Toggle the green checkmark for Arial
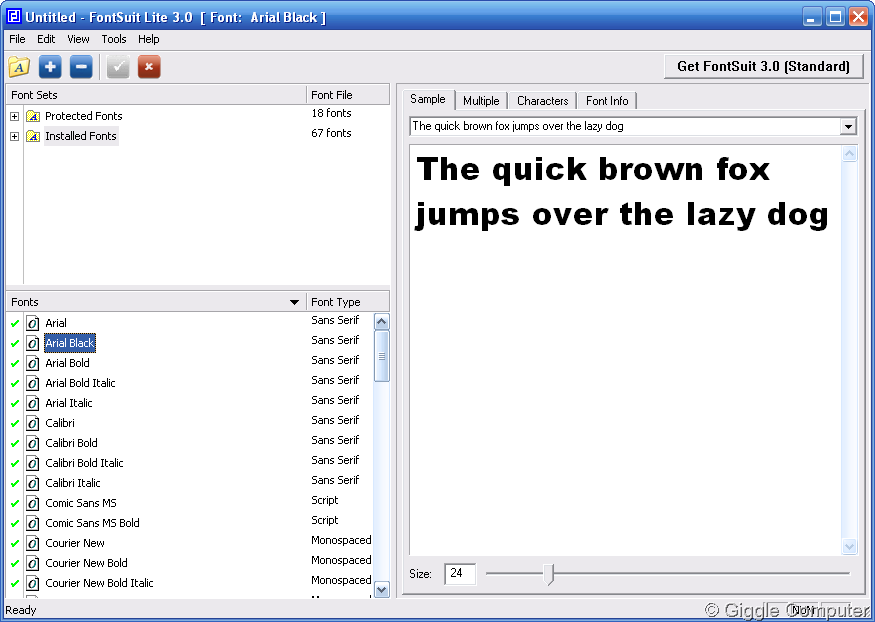Screen dimensions: 875x622 (15, 324)
